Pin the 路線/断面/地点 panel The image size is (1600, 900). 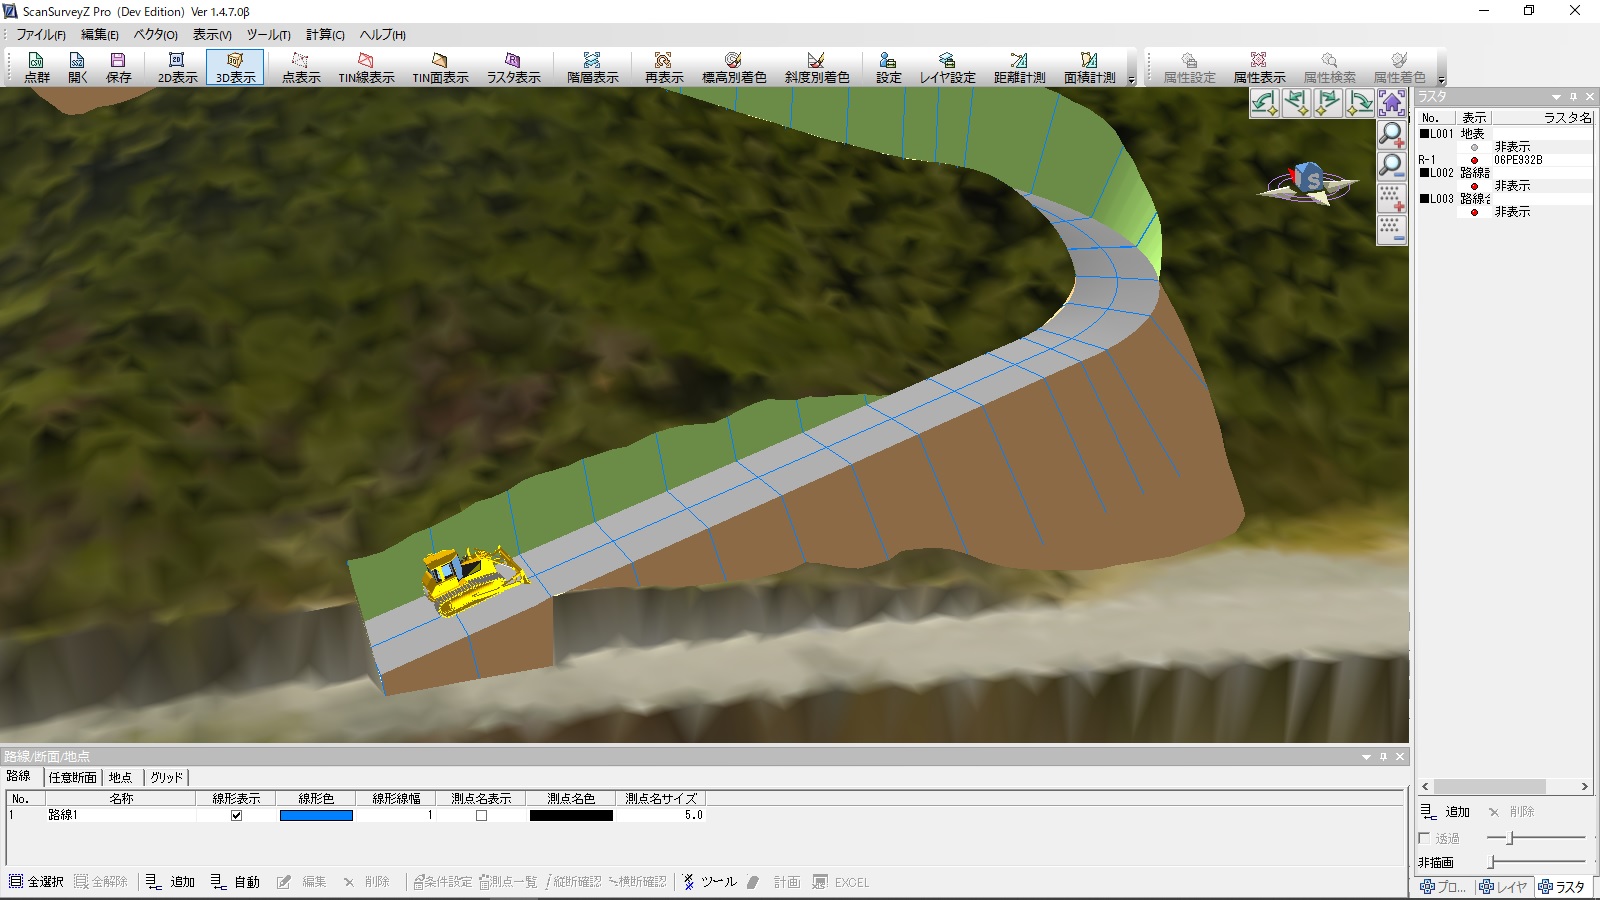(x=1383, y=757)
